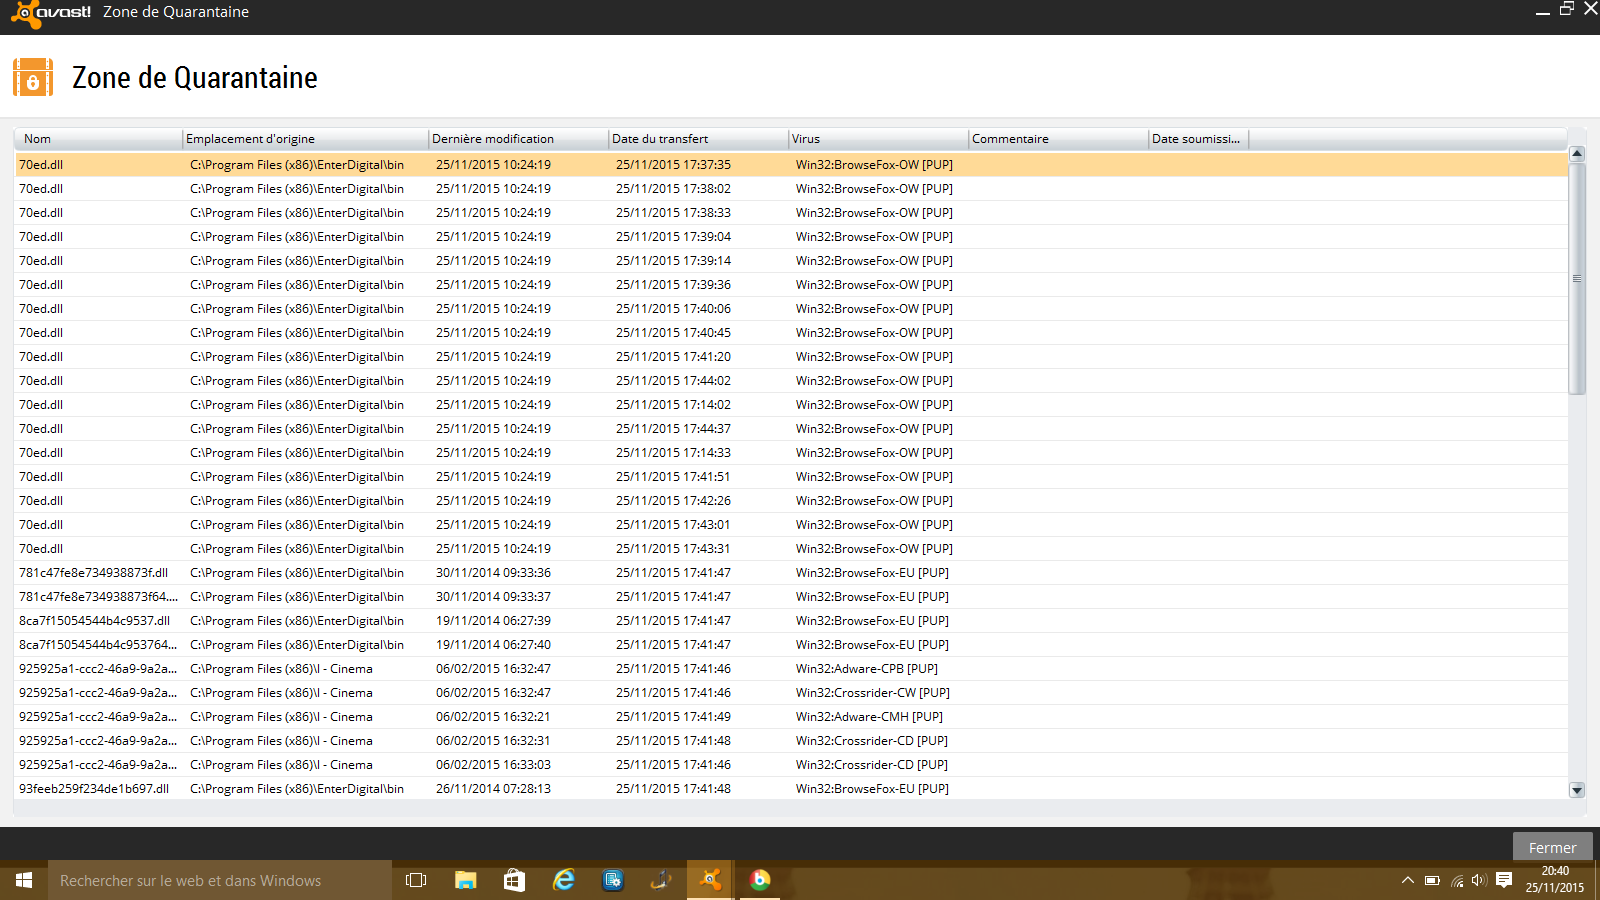Sort by Date du transfert column header
1600x900 pixels.
698,139
